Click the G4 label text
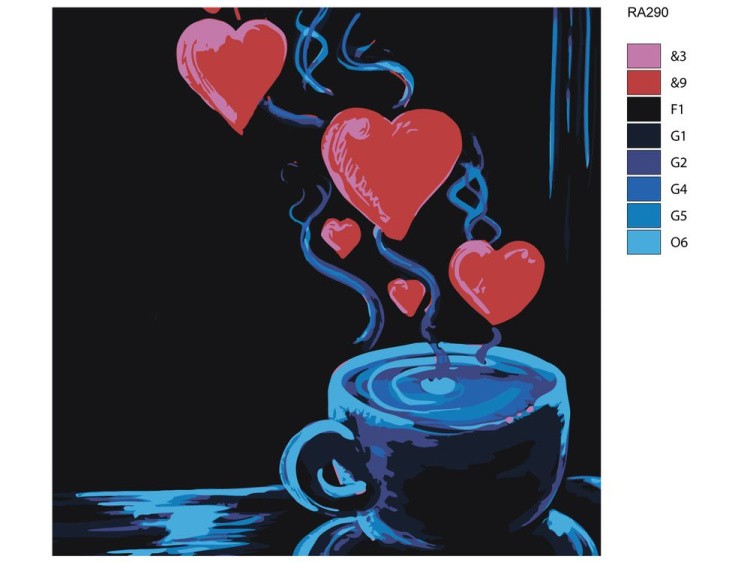 [x=678, y=189]
